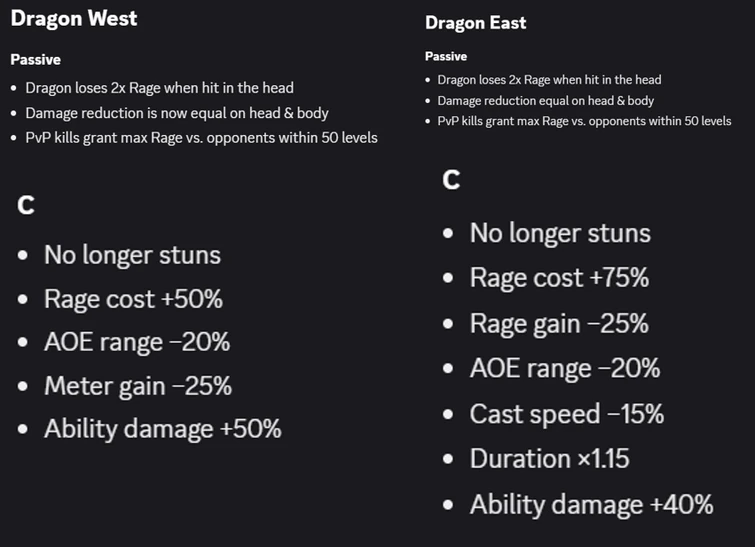Click Dragon East's 'AOE range −20%' line
This screenshot has width=755, height=547.
[565, 368]
